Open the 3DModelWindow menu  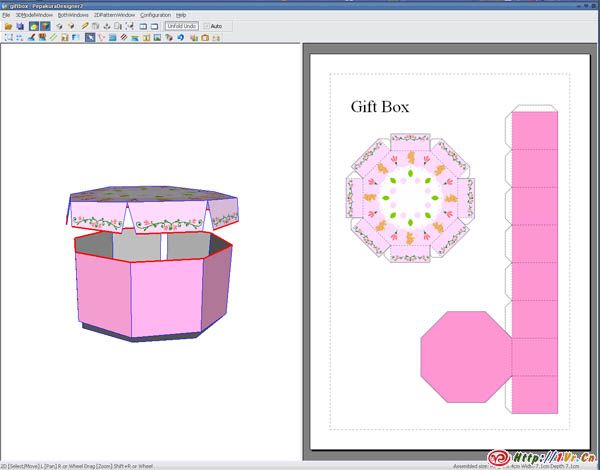[x=34, y=15]
